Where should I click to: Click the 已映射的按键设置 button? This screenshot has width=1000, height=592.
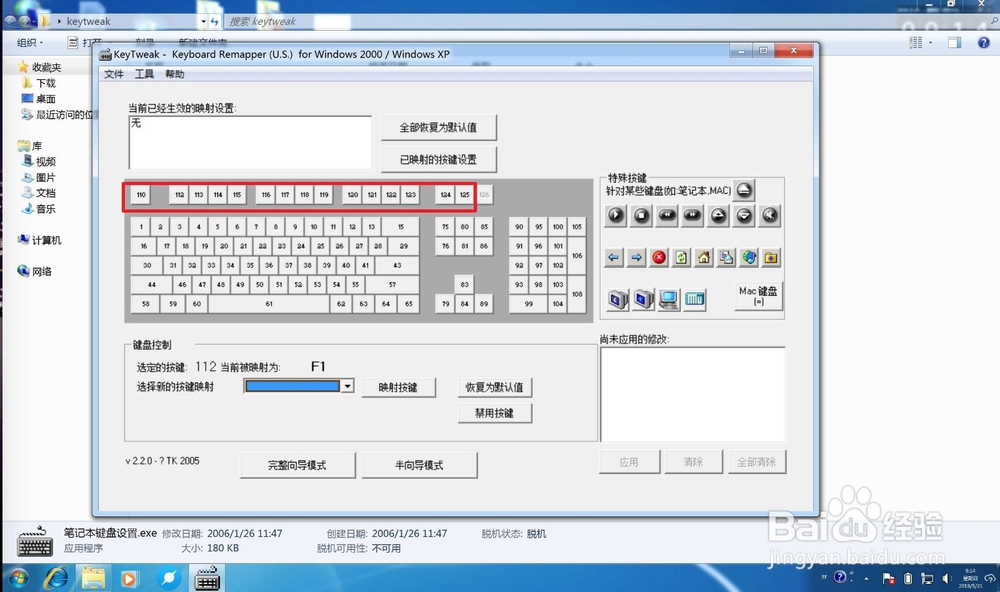click(x=439, y=159)
